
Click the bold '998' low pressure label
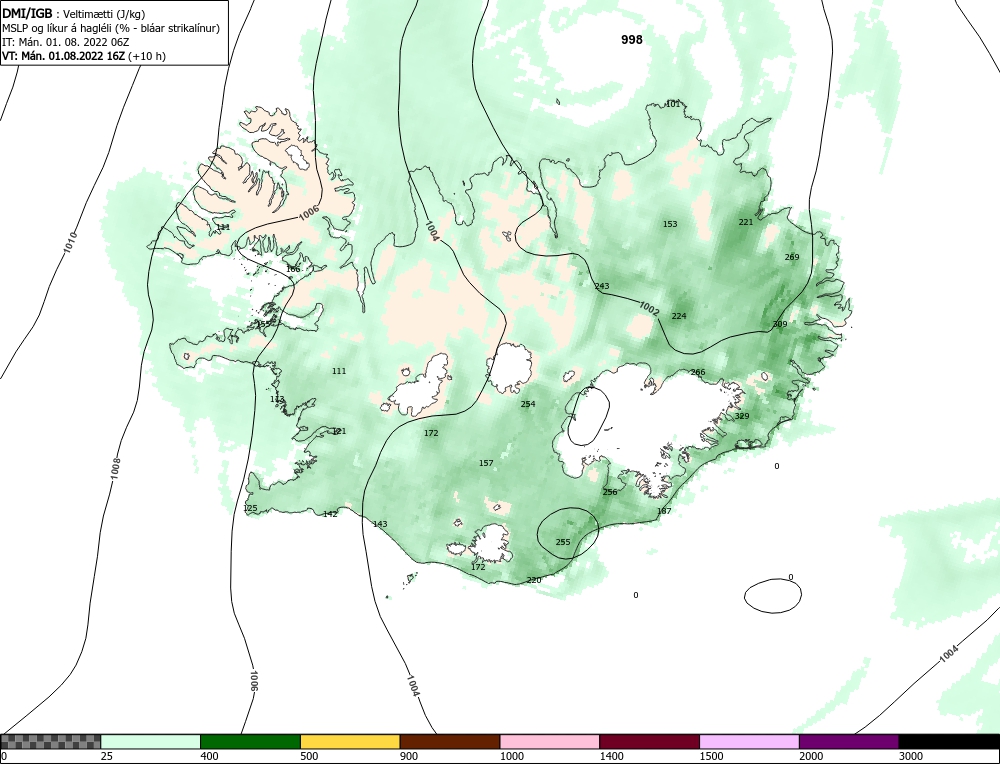(632, 40)
